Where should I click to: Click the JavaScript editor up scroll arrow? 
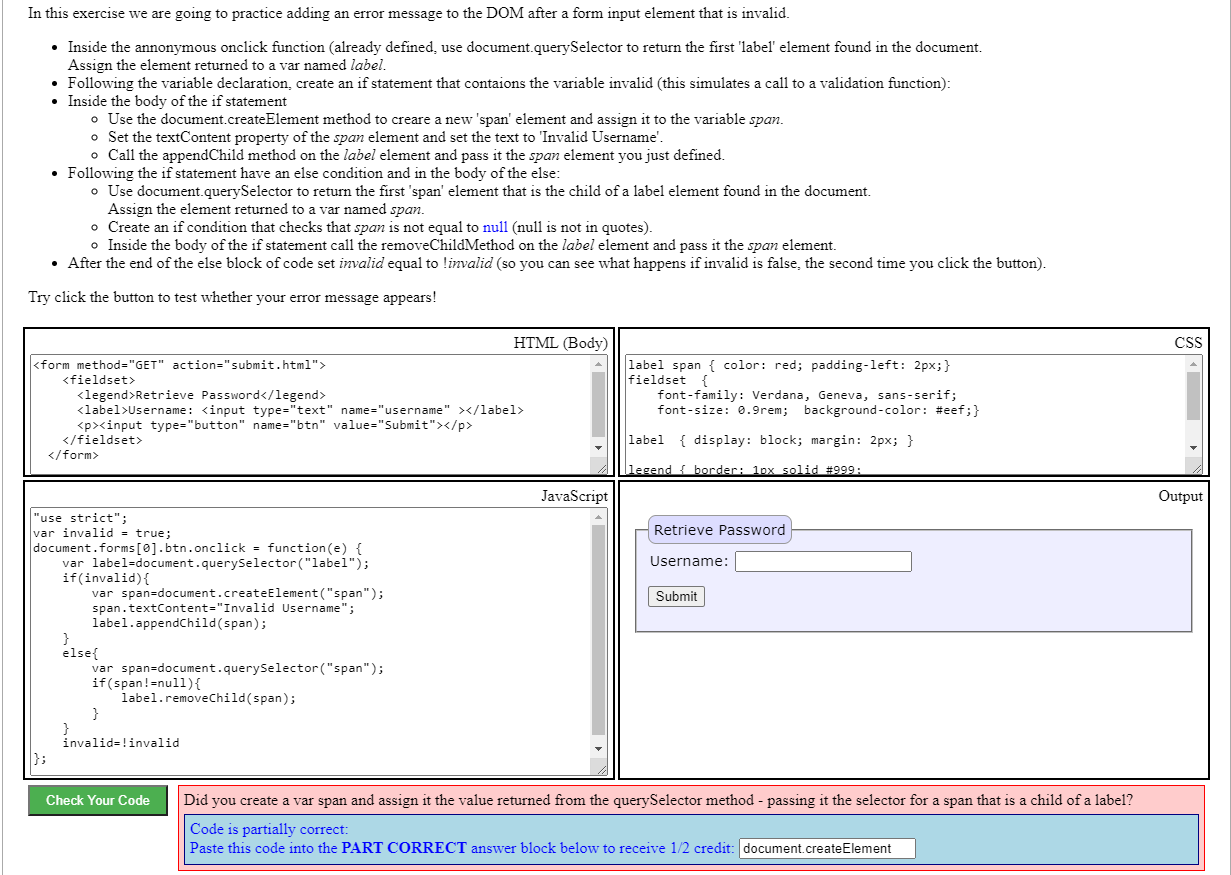(x=599, y=517)
